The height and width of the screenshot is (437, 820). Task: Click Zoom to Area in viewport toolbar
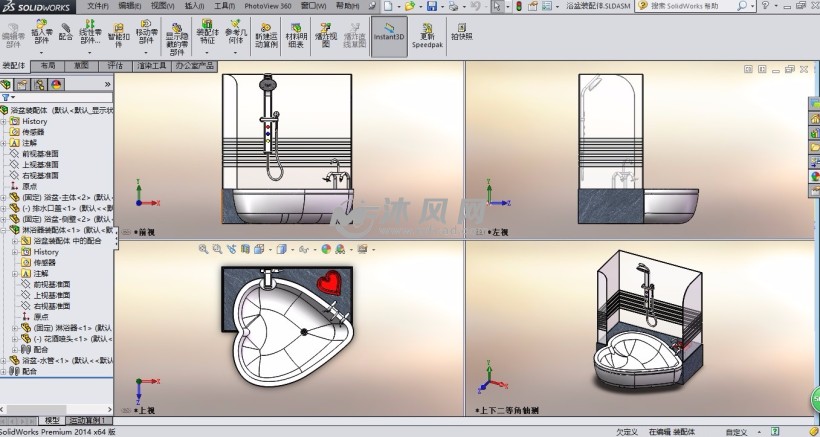[217, 249]
